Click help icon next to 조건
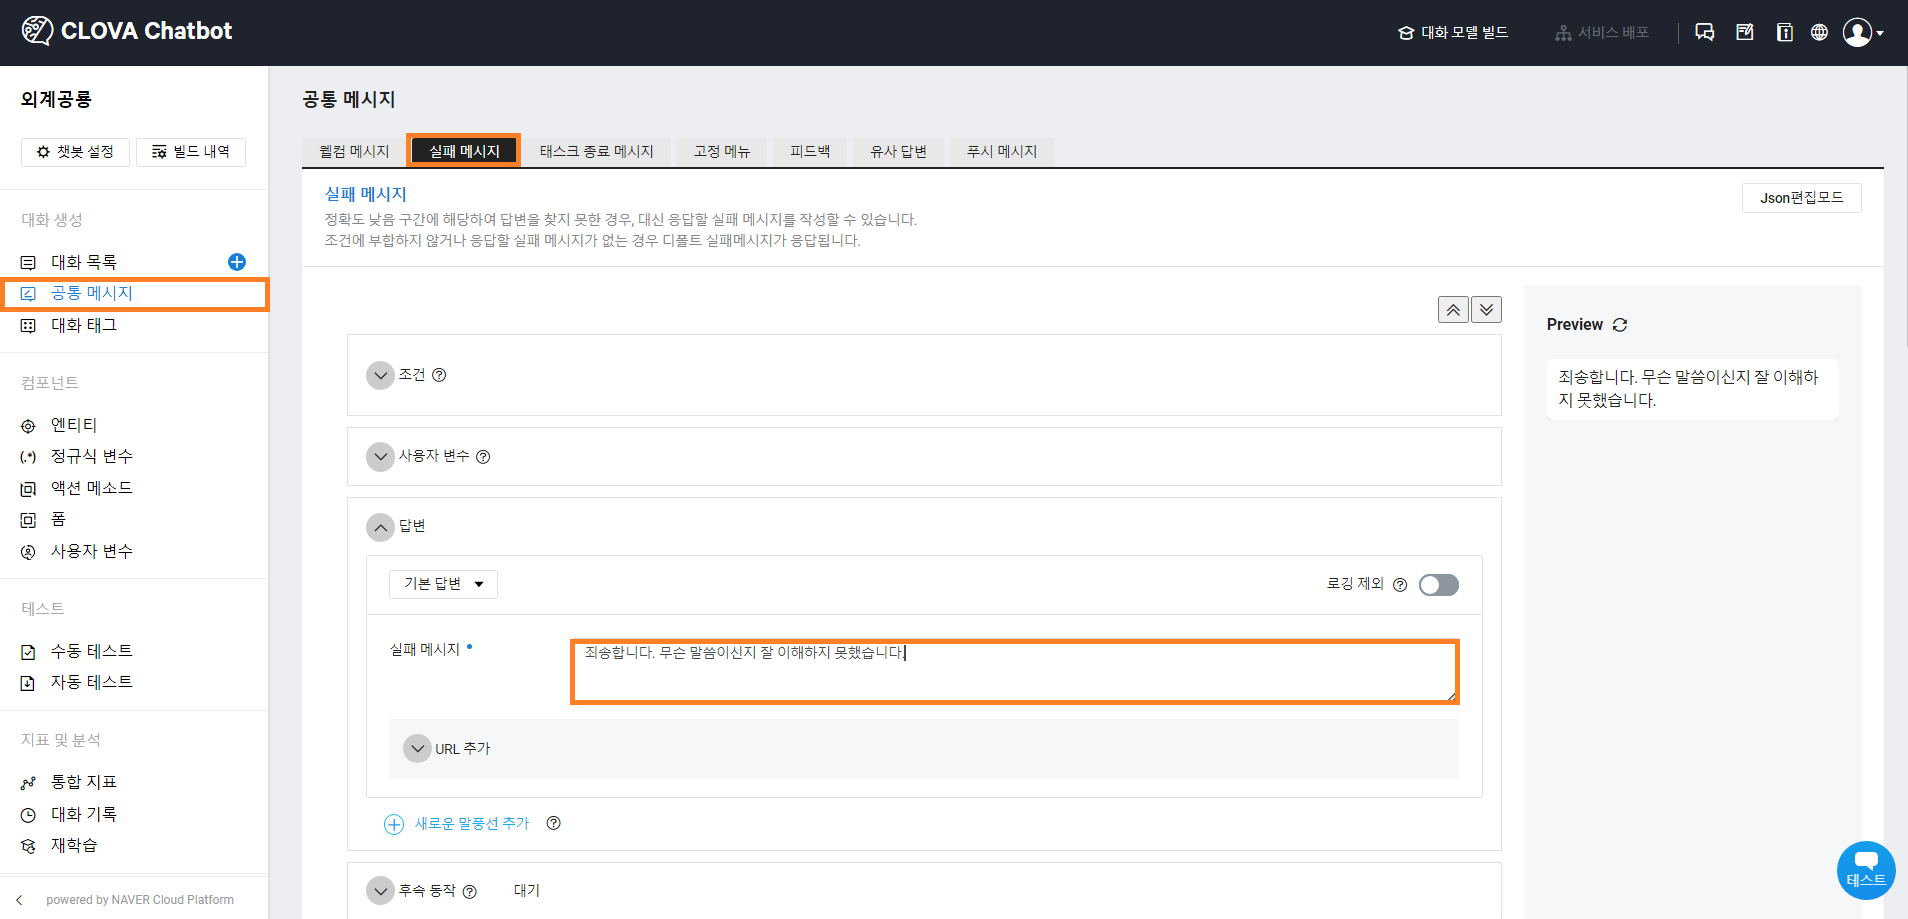This screenshot has height=919, width=1908. point(439,375)
